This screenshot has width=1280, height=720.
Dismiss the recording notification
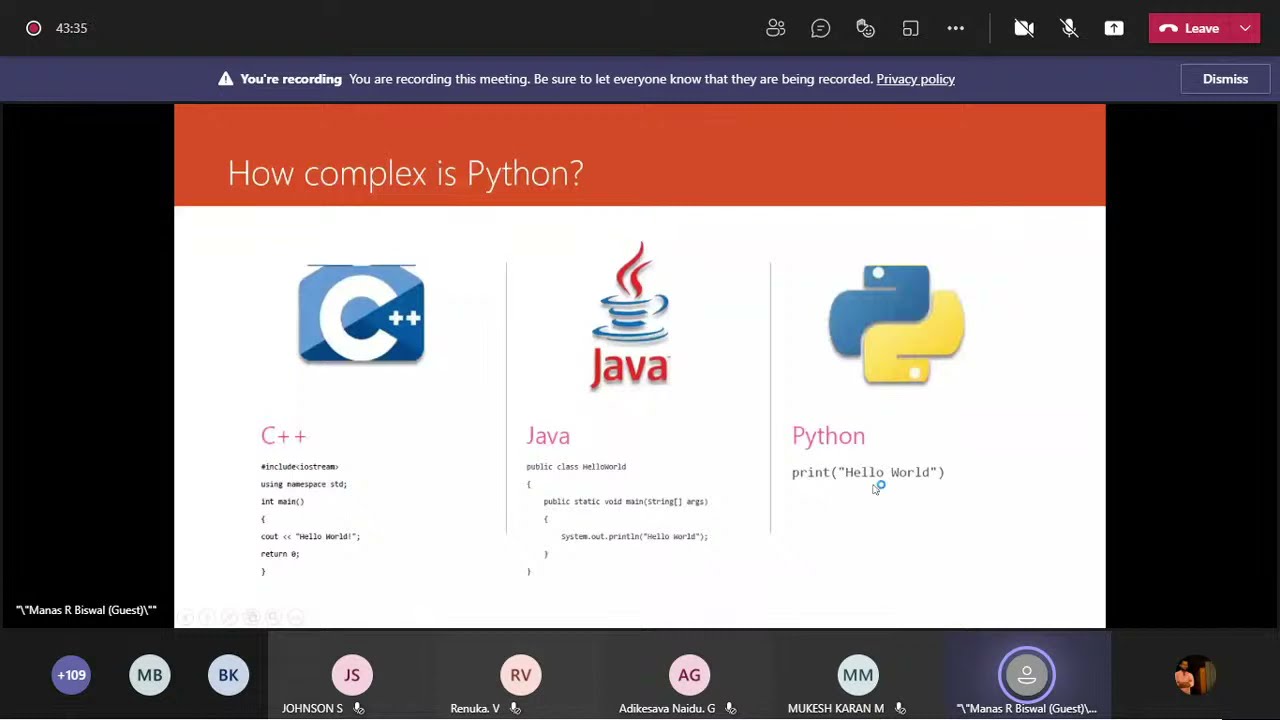[x=1225, y=79]
